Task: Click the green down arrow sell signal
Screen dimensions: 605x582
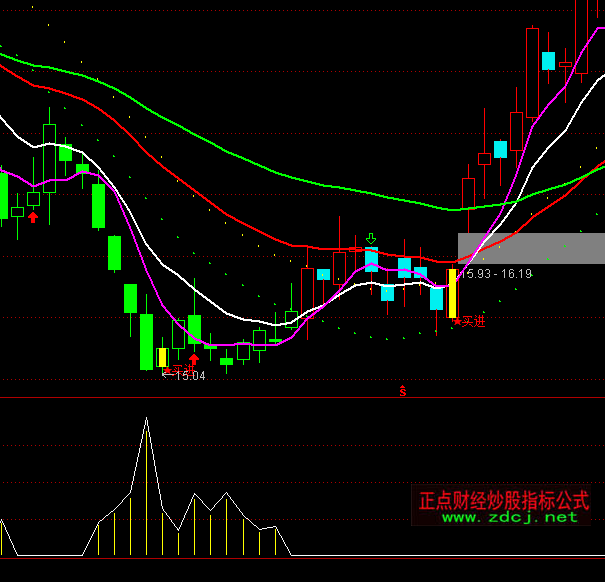Action: [371, 239]
